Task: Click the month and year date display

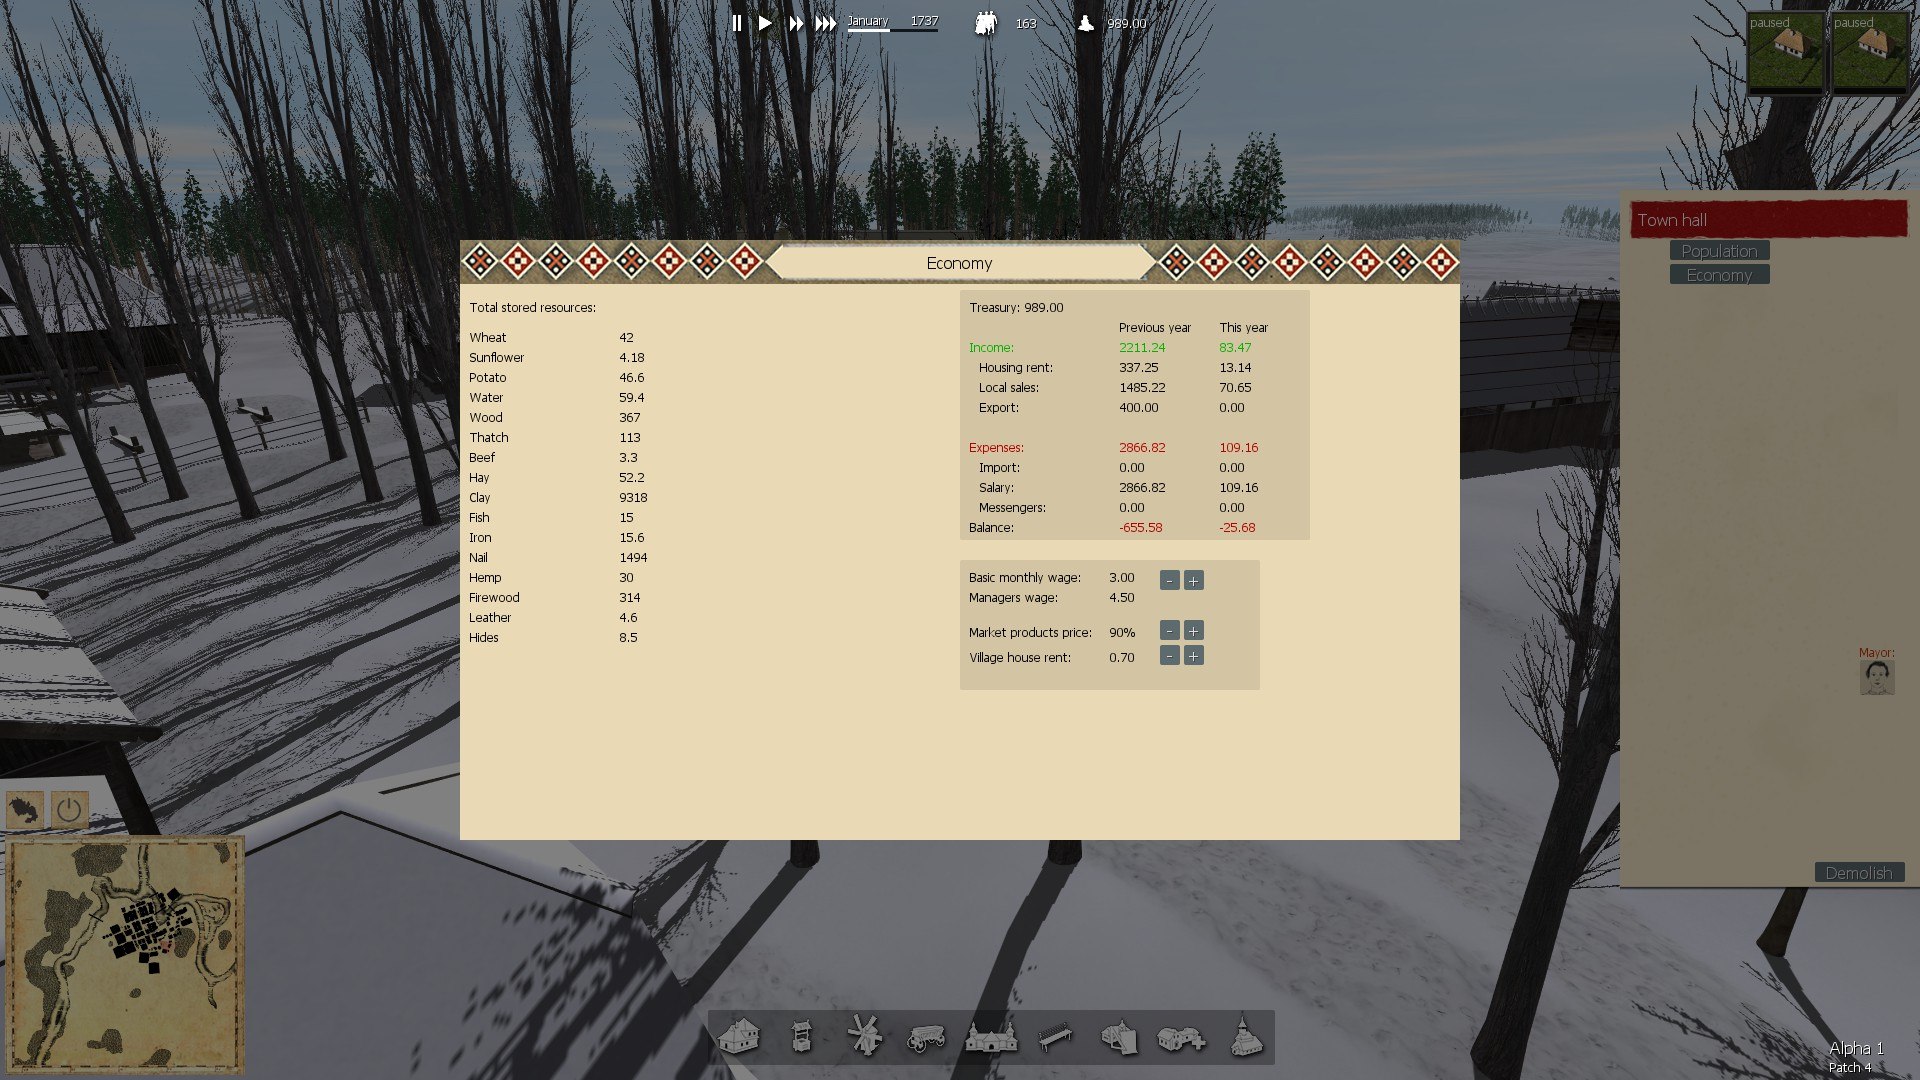Action: click(892, 21)
